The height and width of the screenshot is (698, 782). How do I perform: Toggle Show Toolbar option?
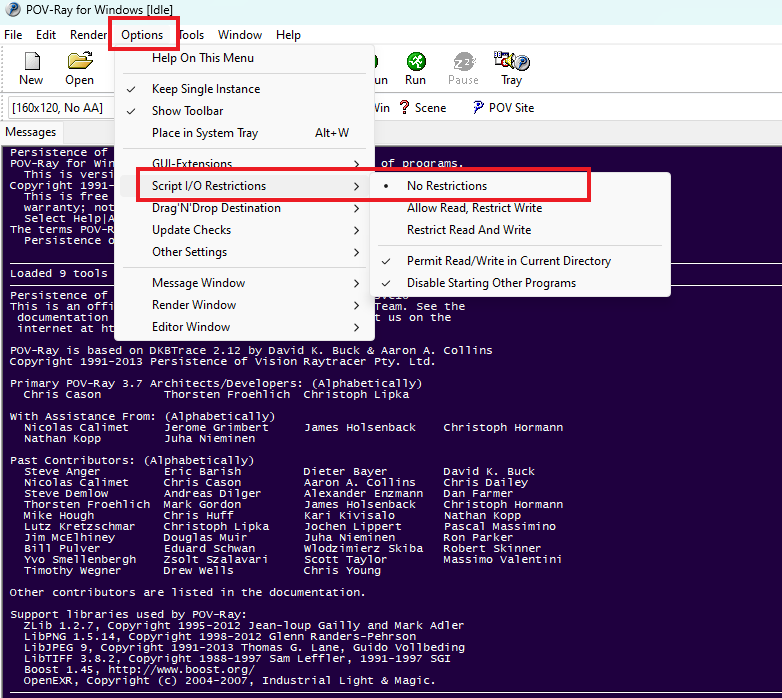(244, 111)
